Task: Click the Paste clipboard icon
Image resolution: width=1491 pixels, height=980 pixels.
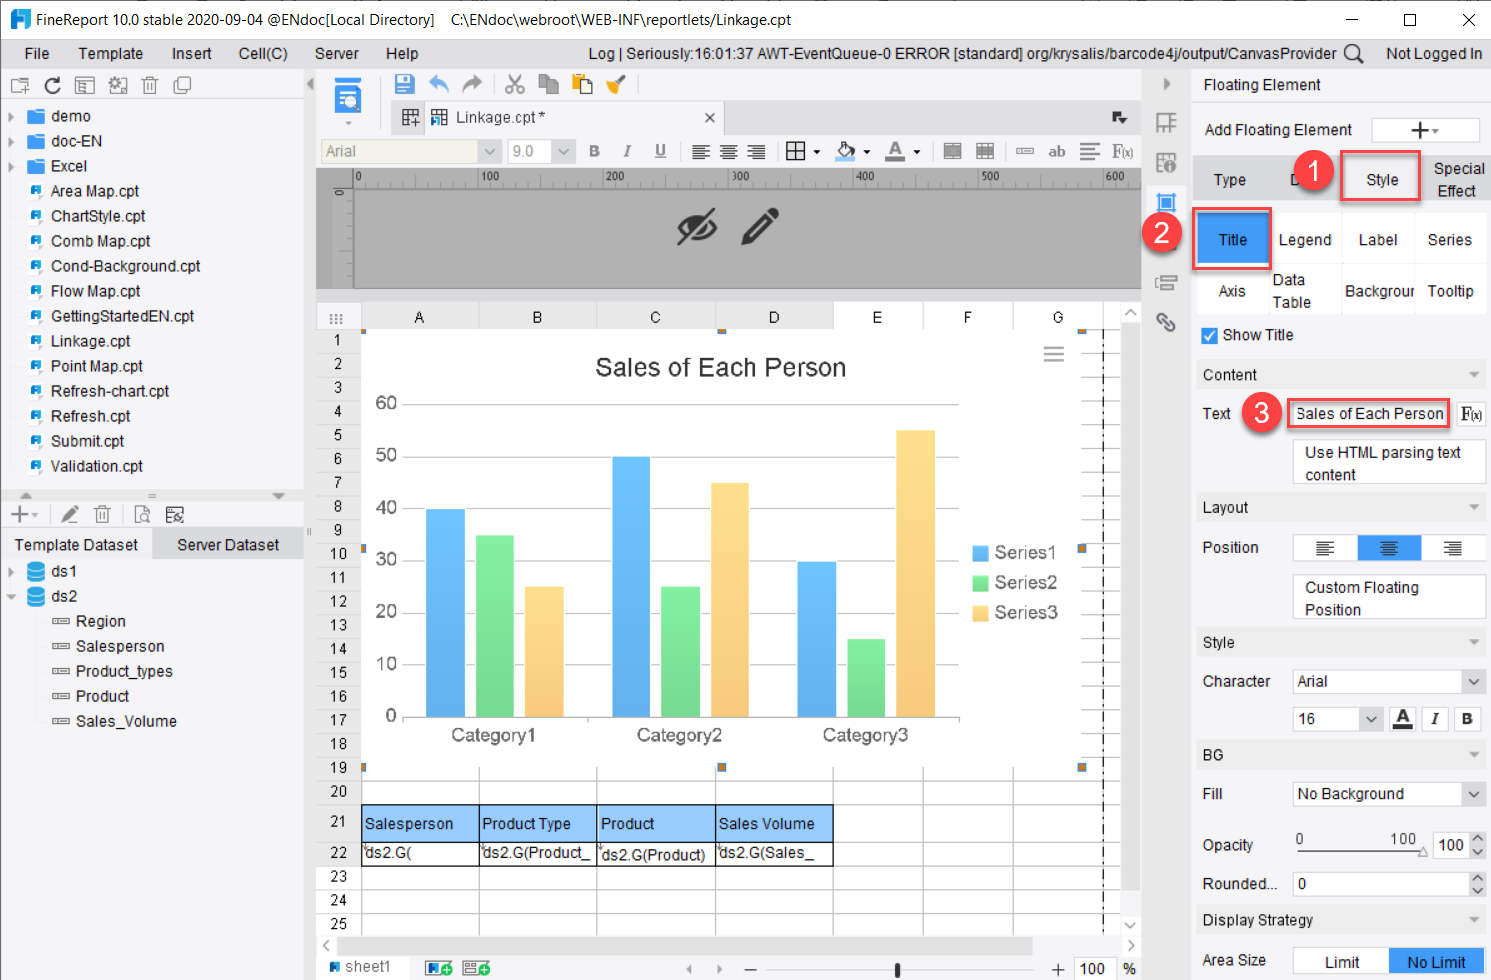Action: pyautogui.click(x=581, y=84)
